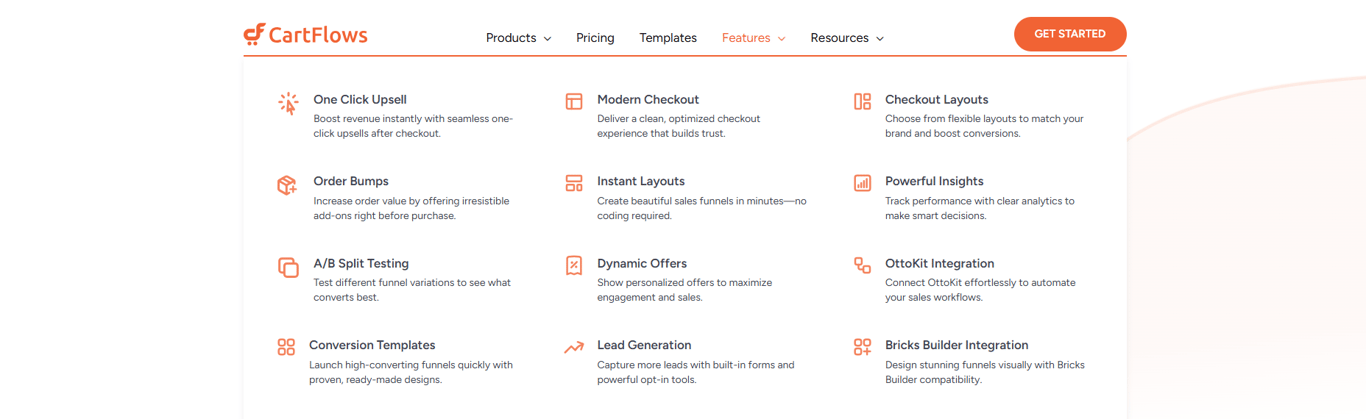
Task: Expand the Resources dropdown chevron
Action: [880, 39]
